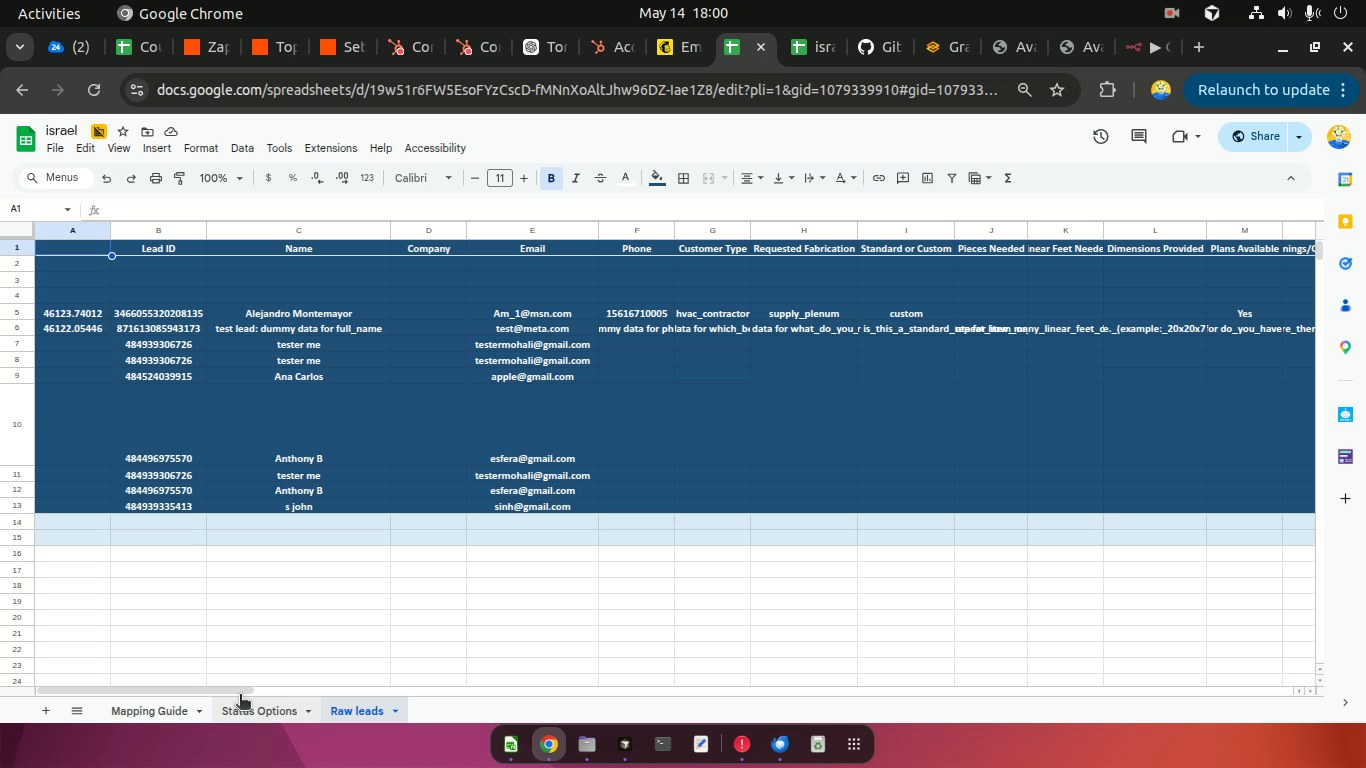Click the Share button

pos(1255,136)
